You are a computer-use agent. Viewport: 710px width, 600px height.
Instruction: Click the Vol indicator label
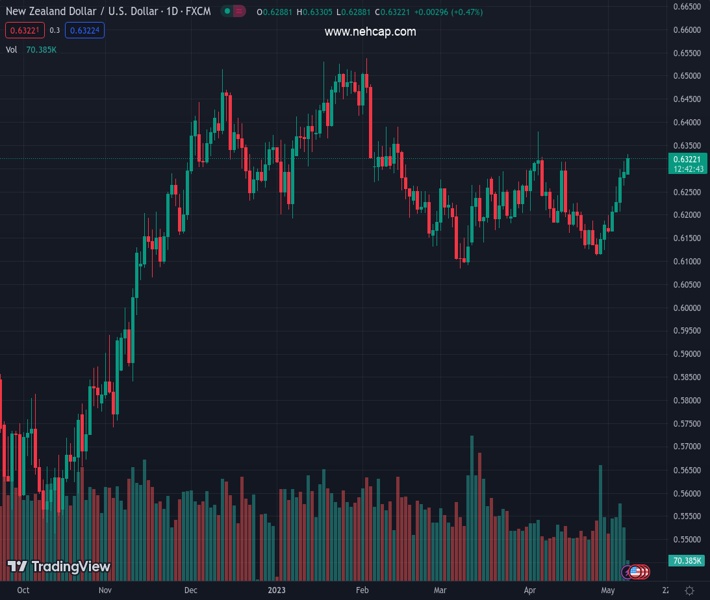11,49
